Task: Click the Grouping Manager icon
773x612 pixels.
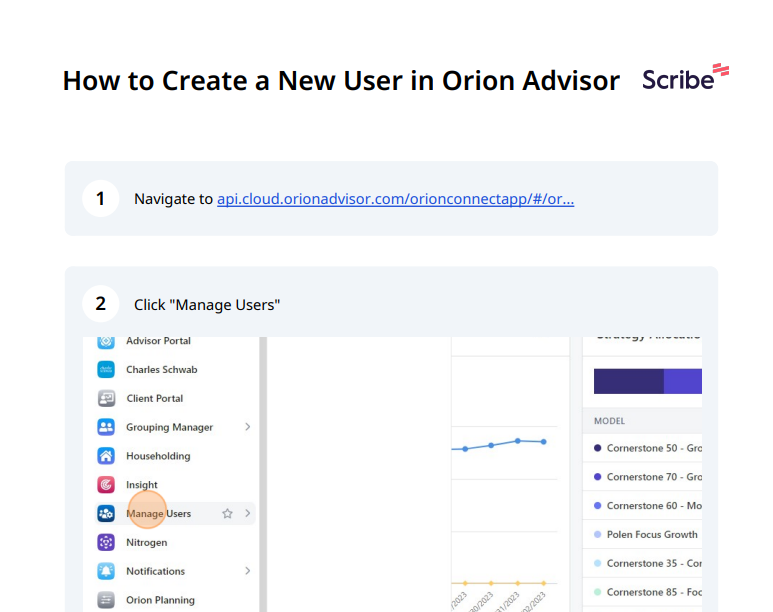Action: point(106,427)
